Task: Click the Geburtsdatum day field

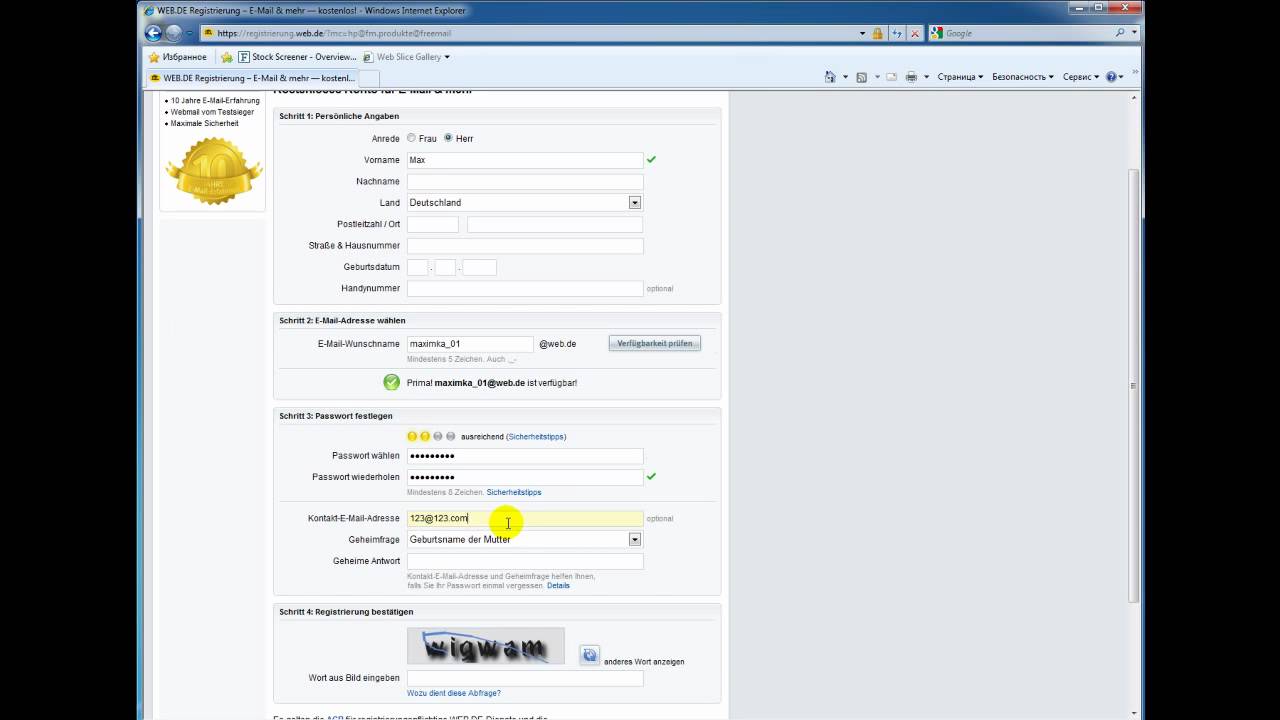Action: [x=418, y=267]
